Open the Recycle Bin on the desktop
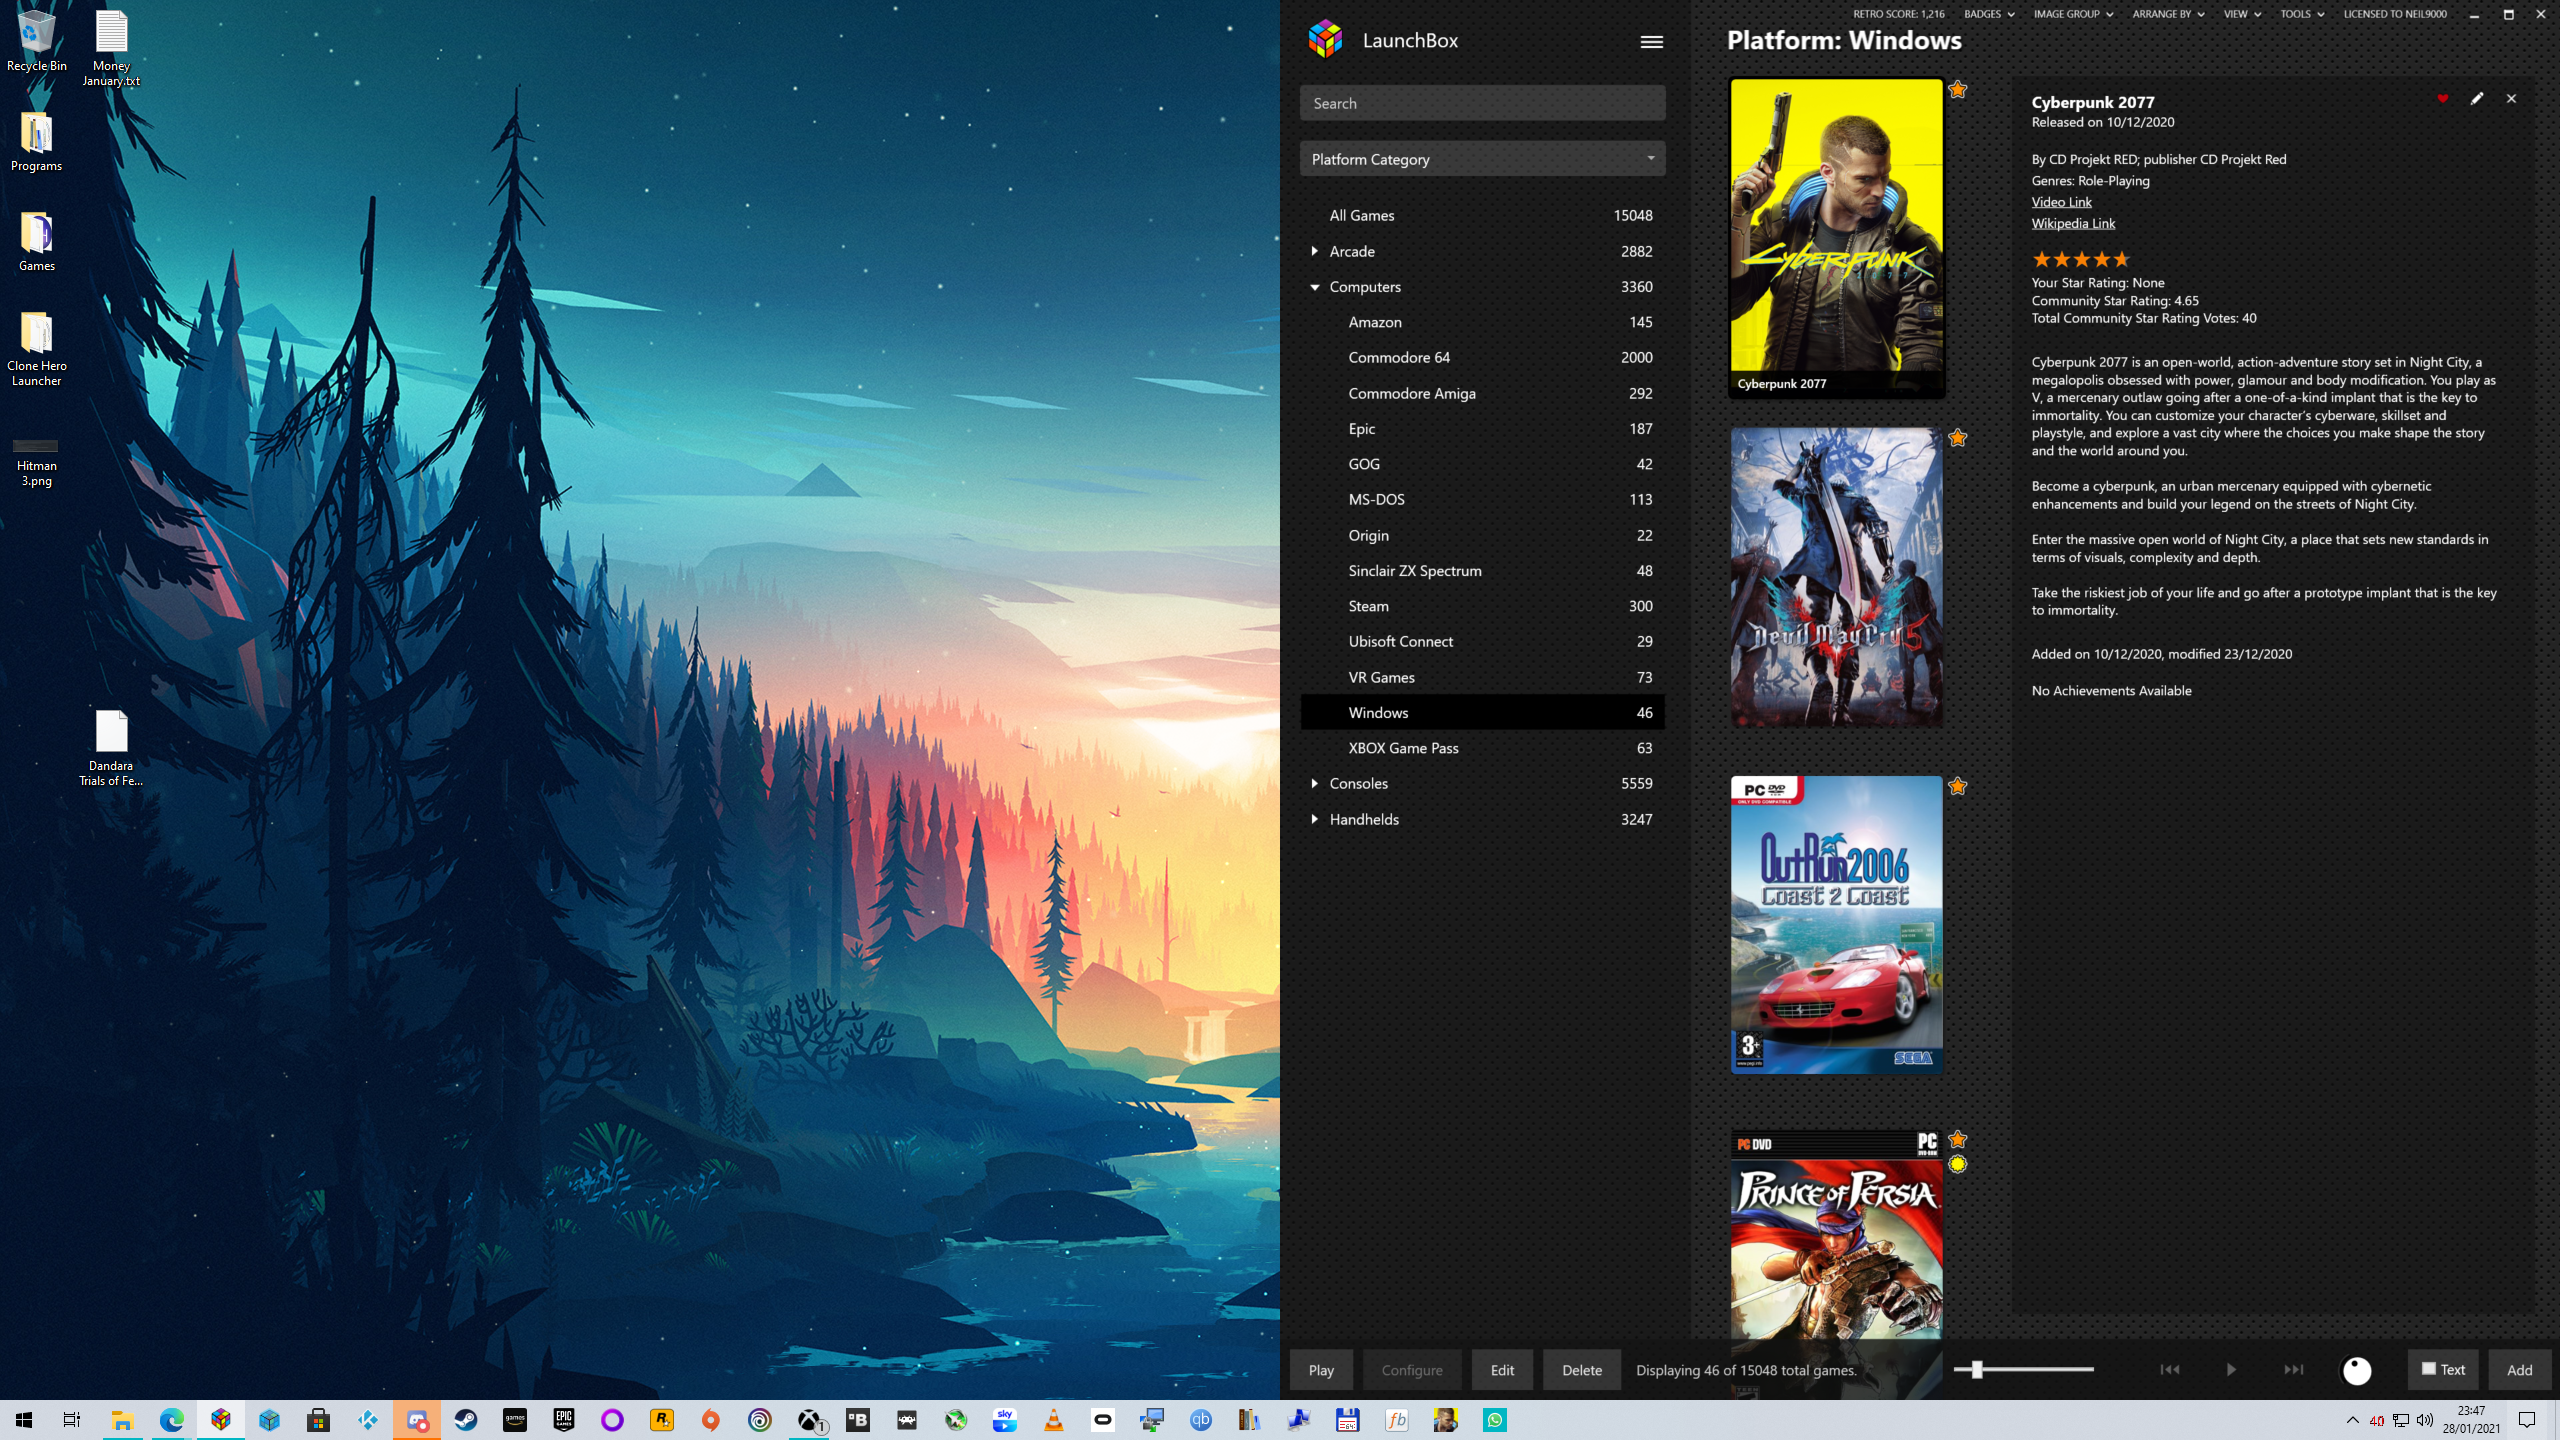Viewport: 2560px width, 1440px height. tap(37, 41)
